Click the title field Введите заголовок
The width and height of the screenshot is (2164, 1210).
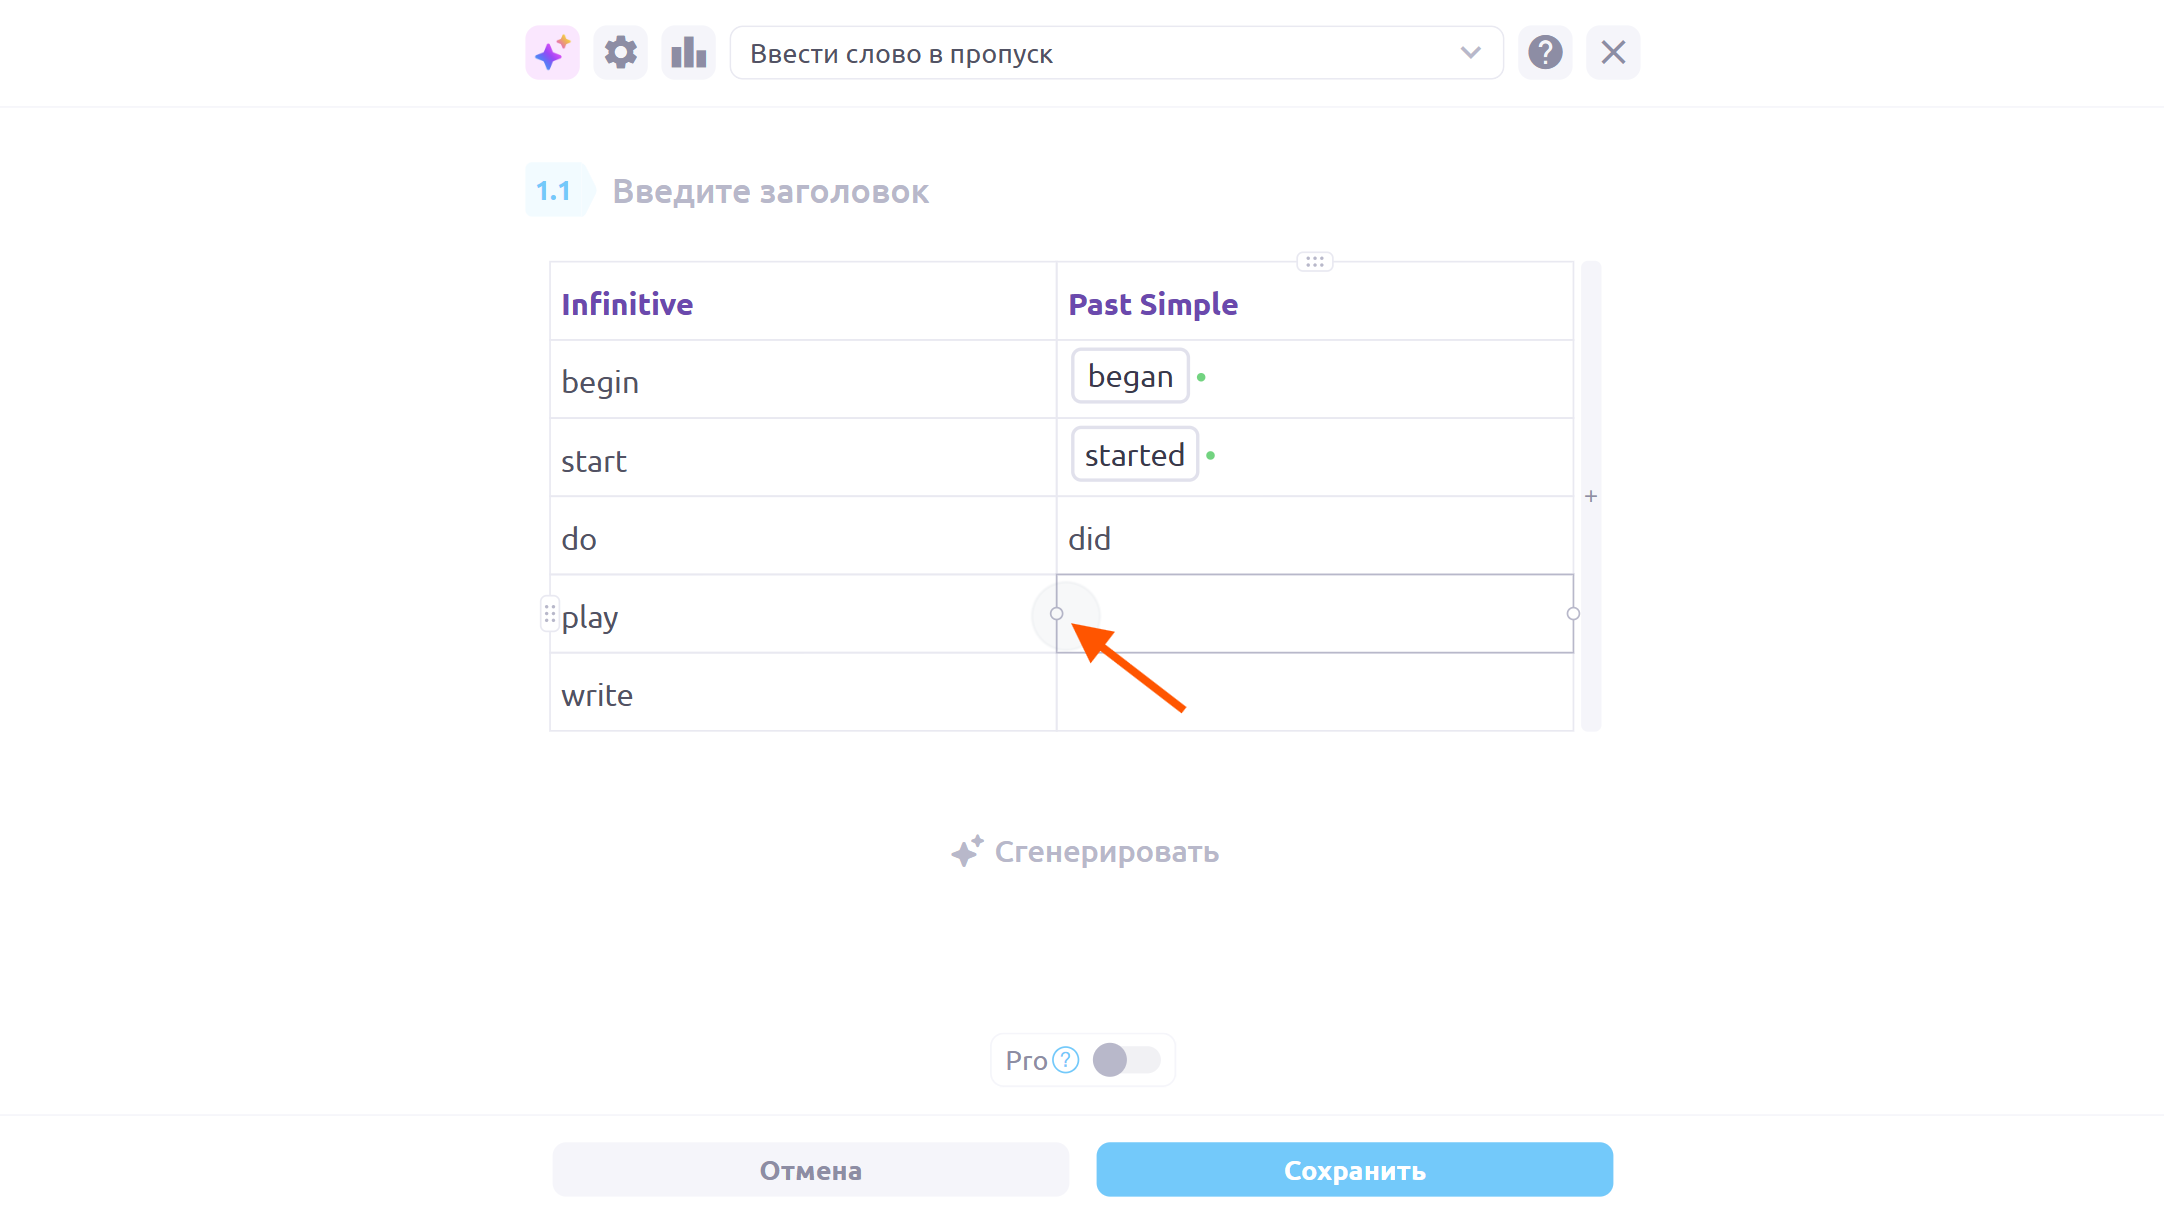(x=770, y=191)
